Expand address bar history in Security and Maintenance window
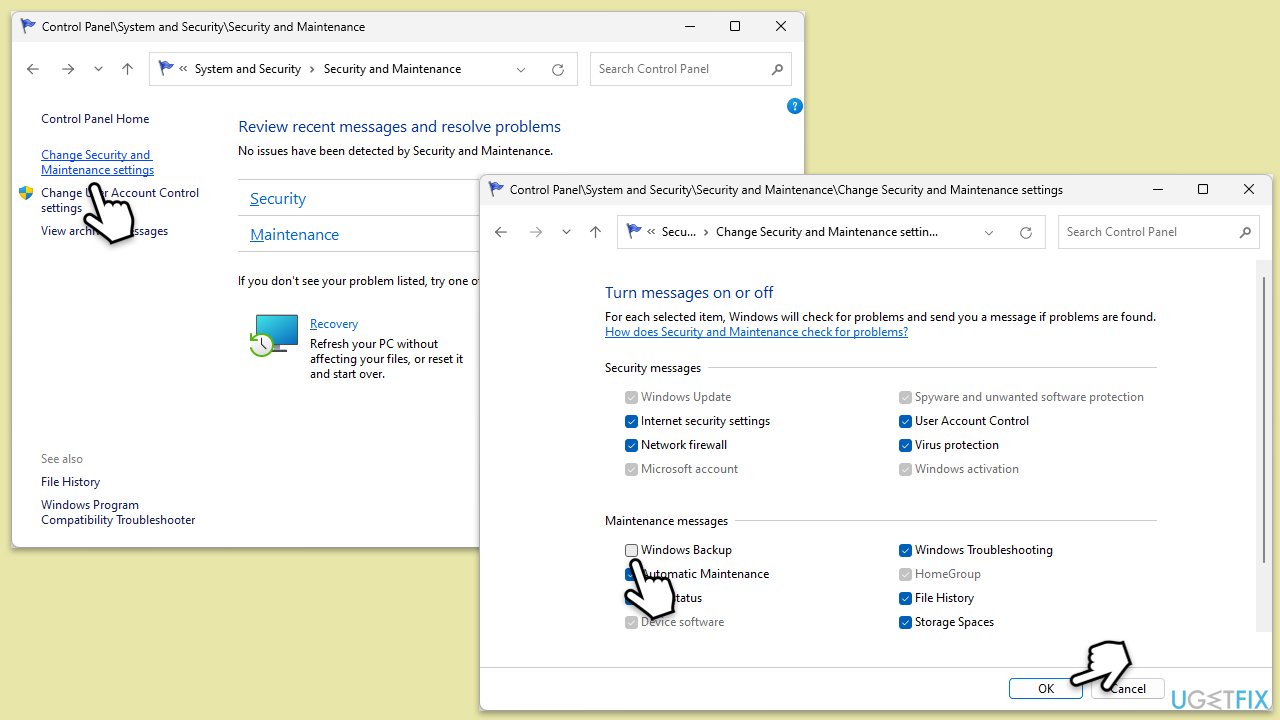Viewport: 1280px width, 720px height. (521, 69)
